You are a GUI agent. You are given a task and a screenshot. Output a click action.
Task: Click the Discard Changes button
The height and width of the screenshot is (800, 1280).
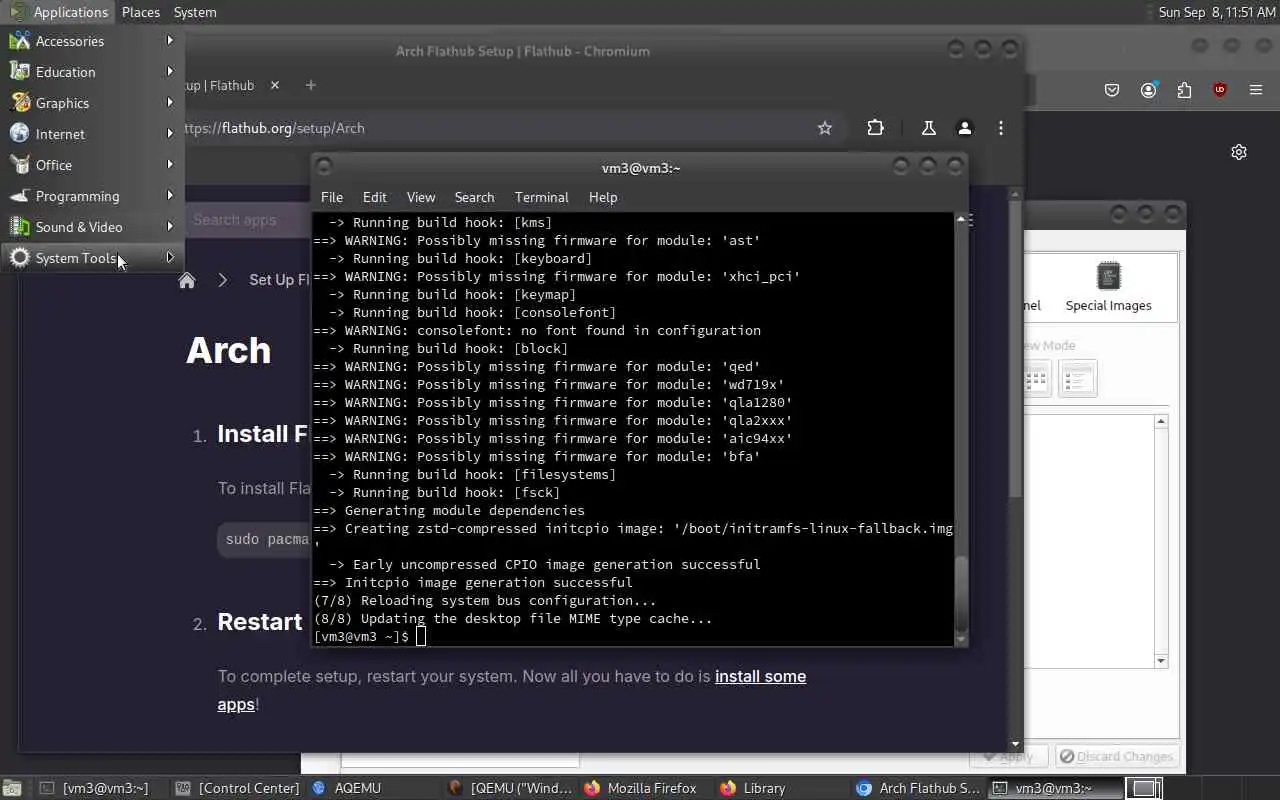click(x=1117, y=757)
